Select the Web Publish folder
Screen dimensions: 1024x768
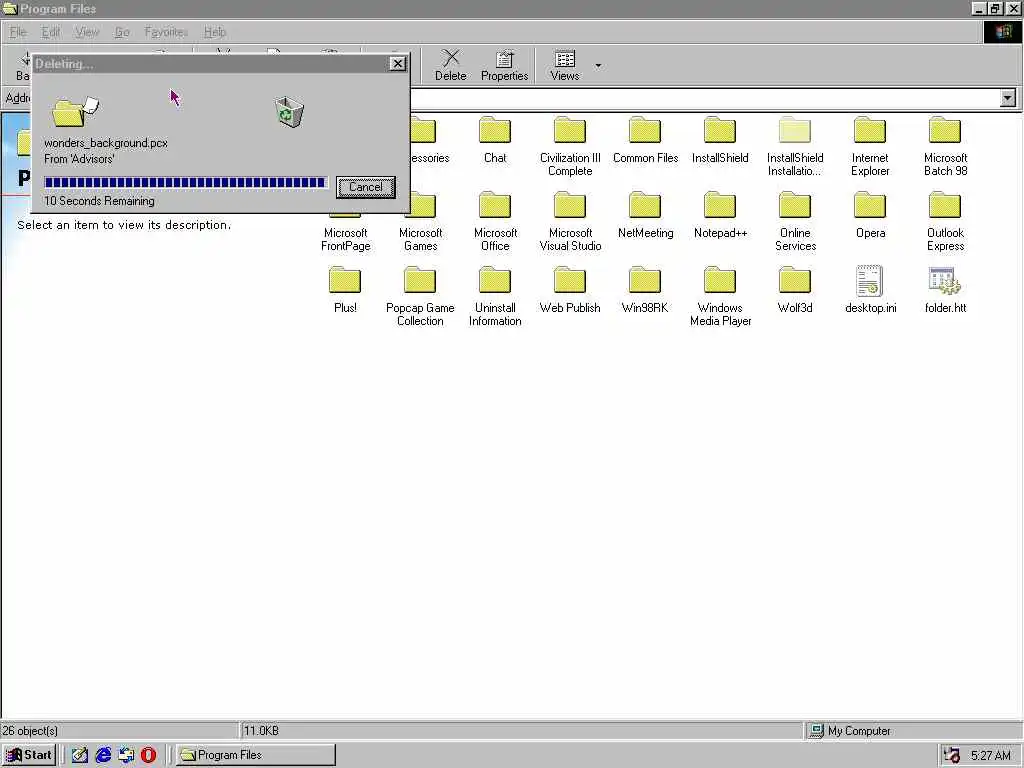(x=569, y=291)
